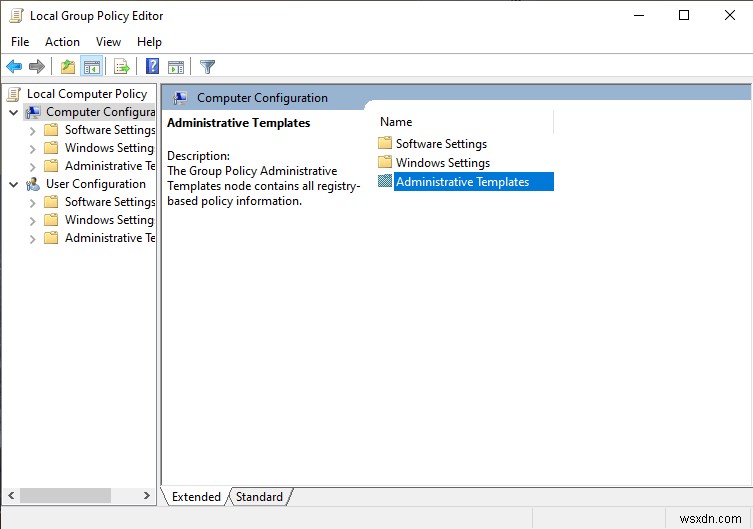This screenshot has width=753, height=529.
Task: Click the Up one level folder icon
Action: (68, 66)
